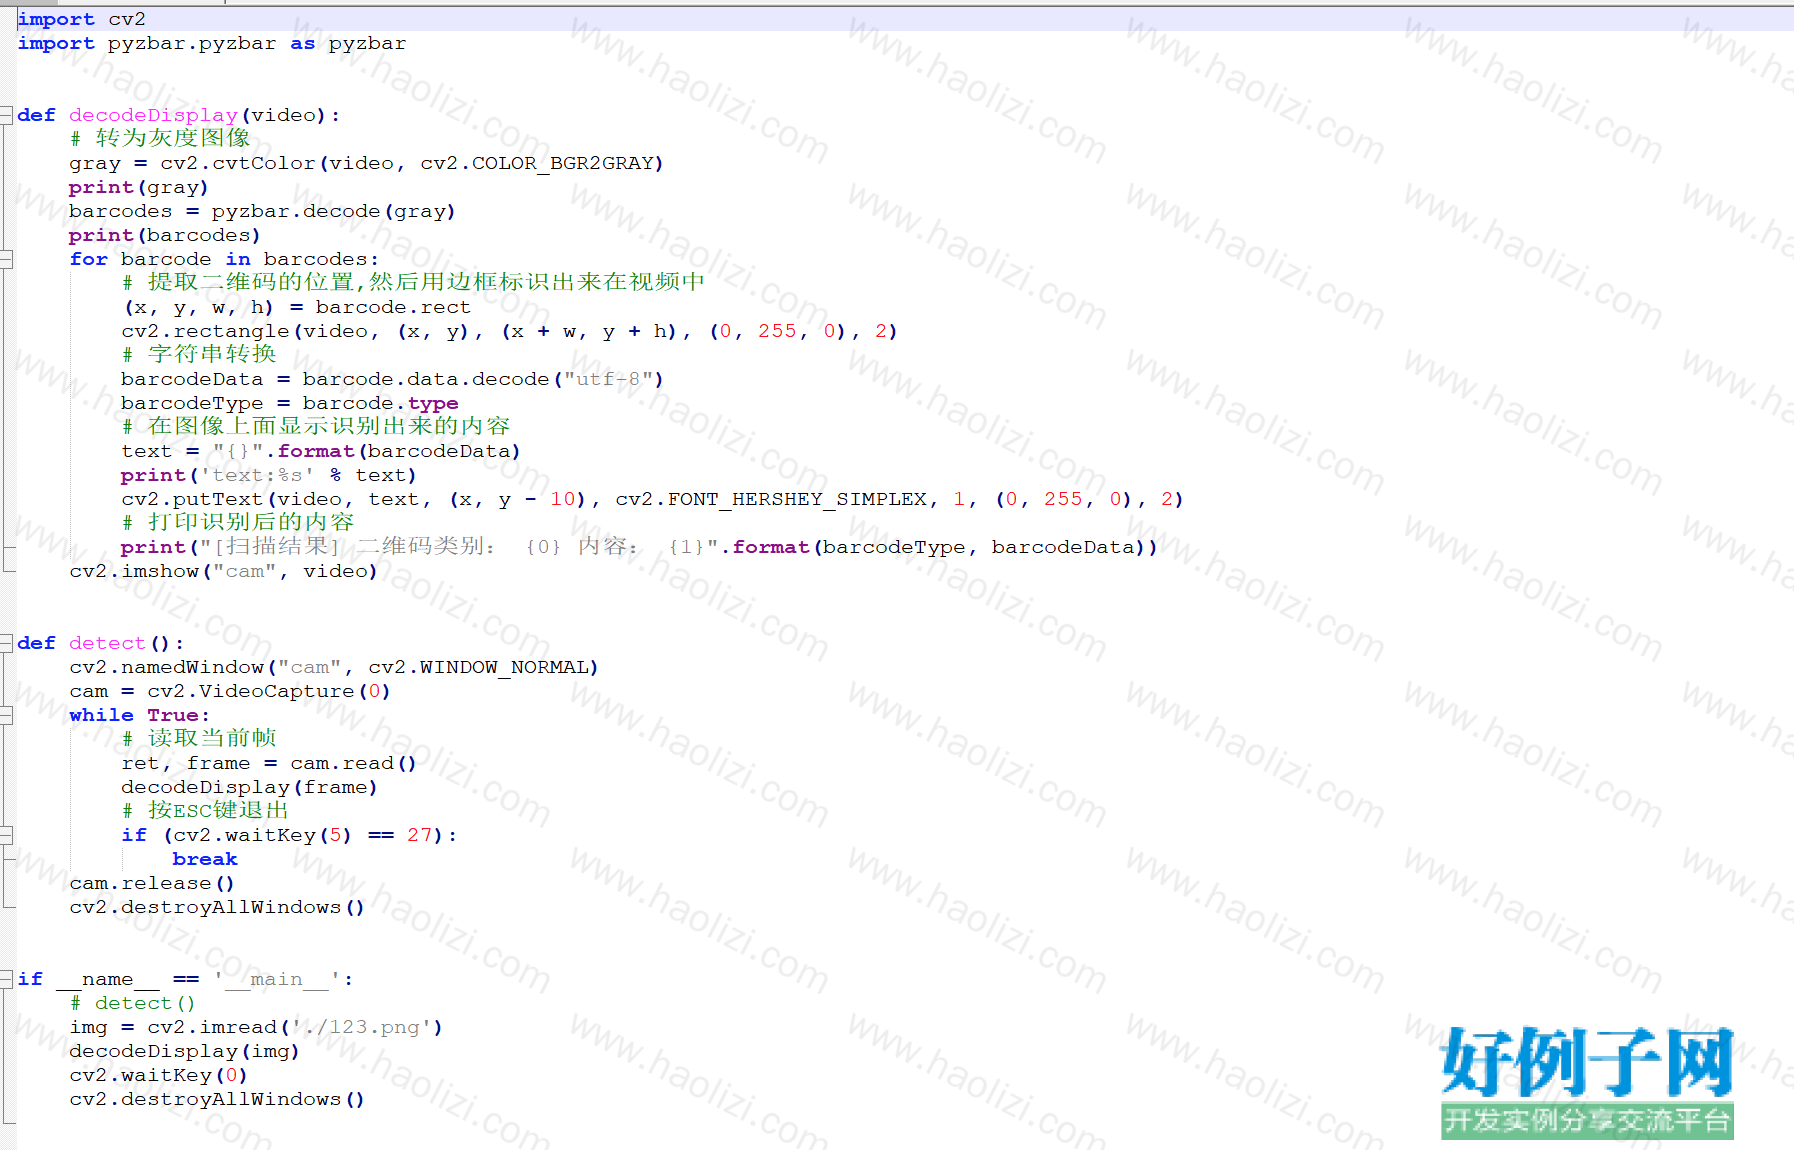
Task: Click 'barcodes = pyzbar.decode(gray)' line
Action: [x=262, y=211]
